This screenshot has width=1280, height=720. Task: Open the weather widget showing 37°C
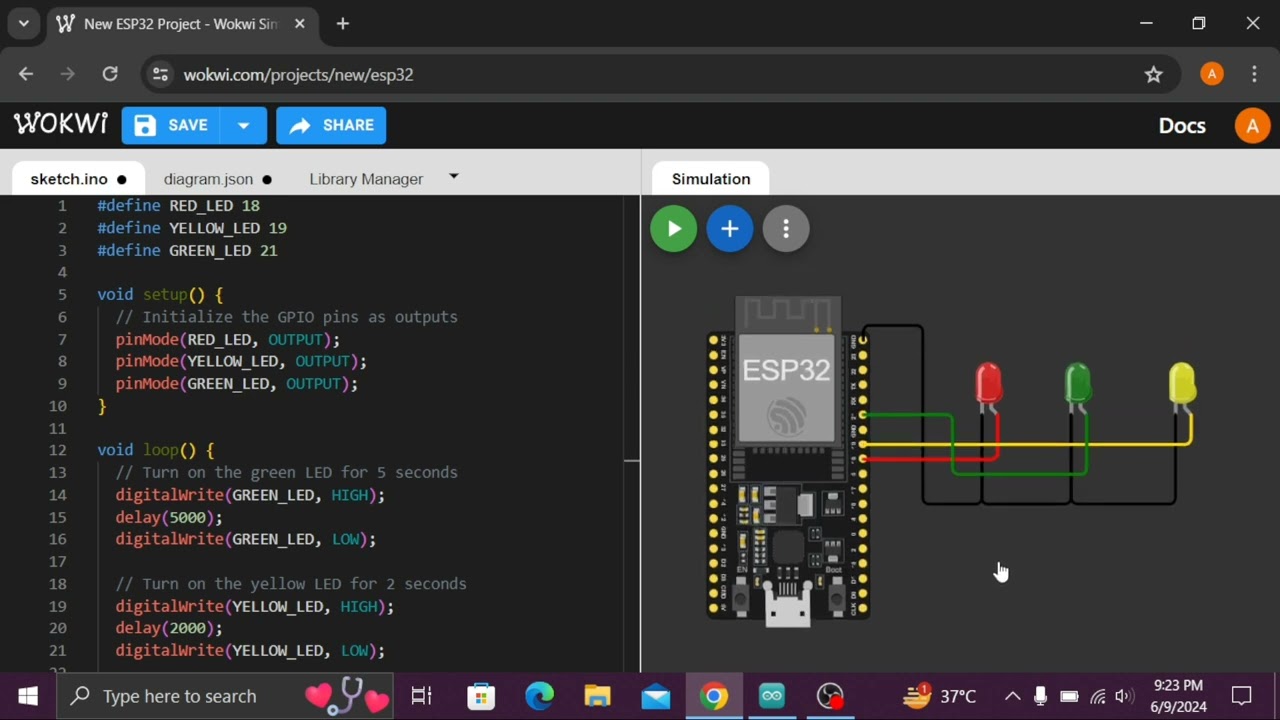point(939,696)
